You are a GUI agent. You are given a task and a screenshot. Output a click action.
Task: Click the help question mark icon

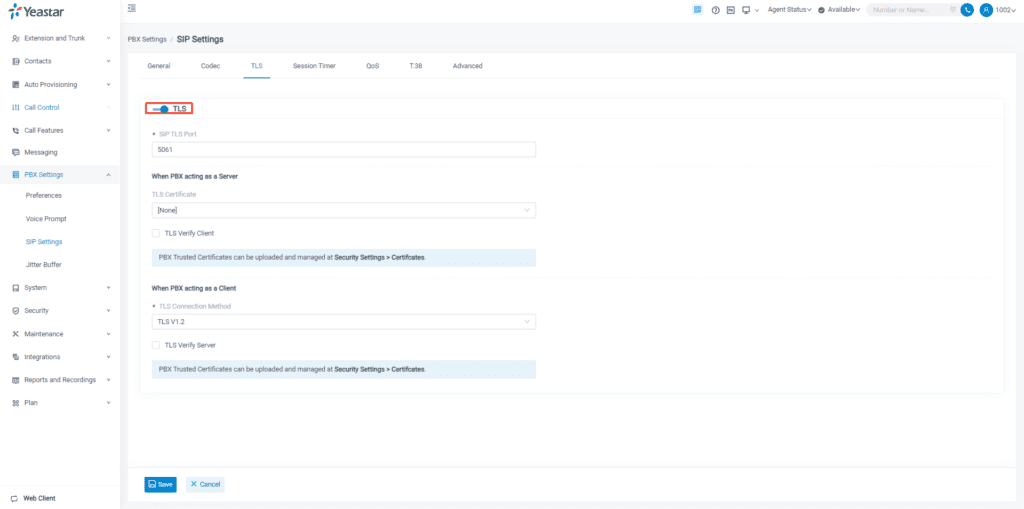click(x=715, y=10)
